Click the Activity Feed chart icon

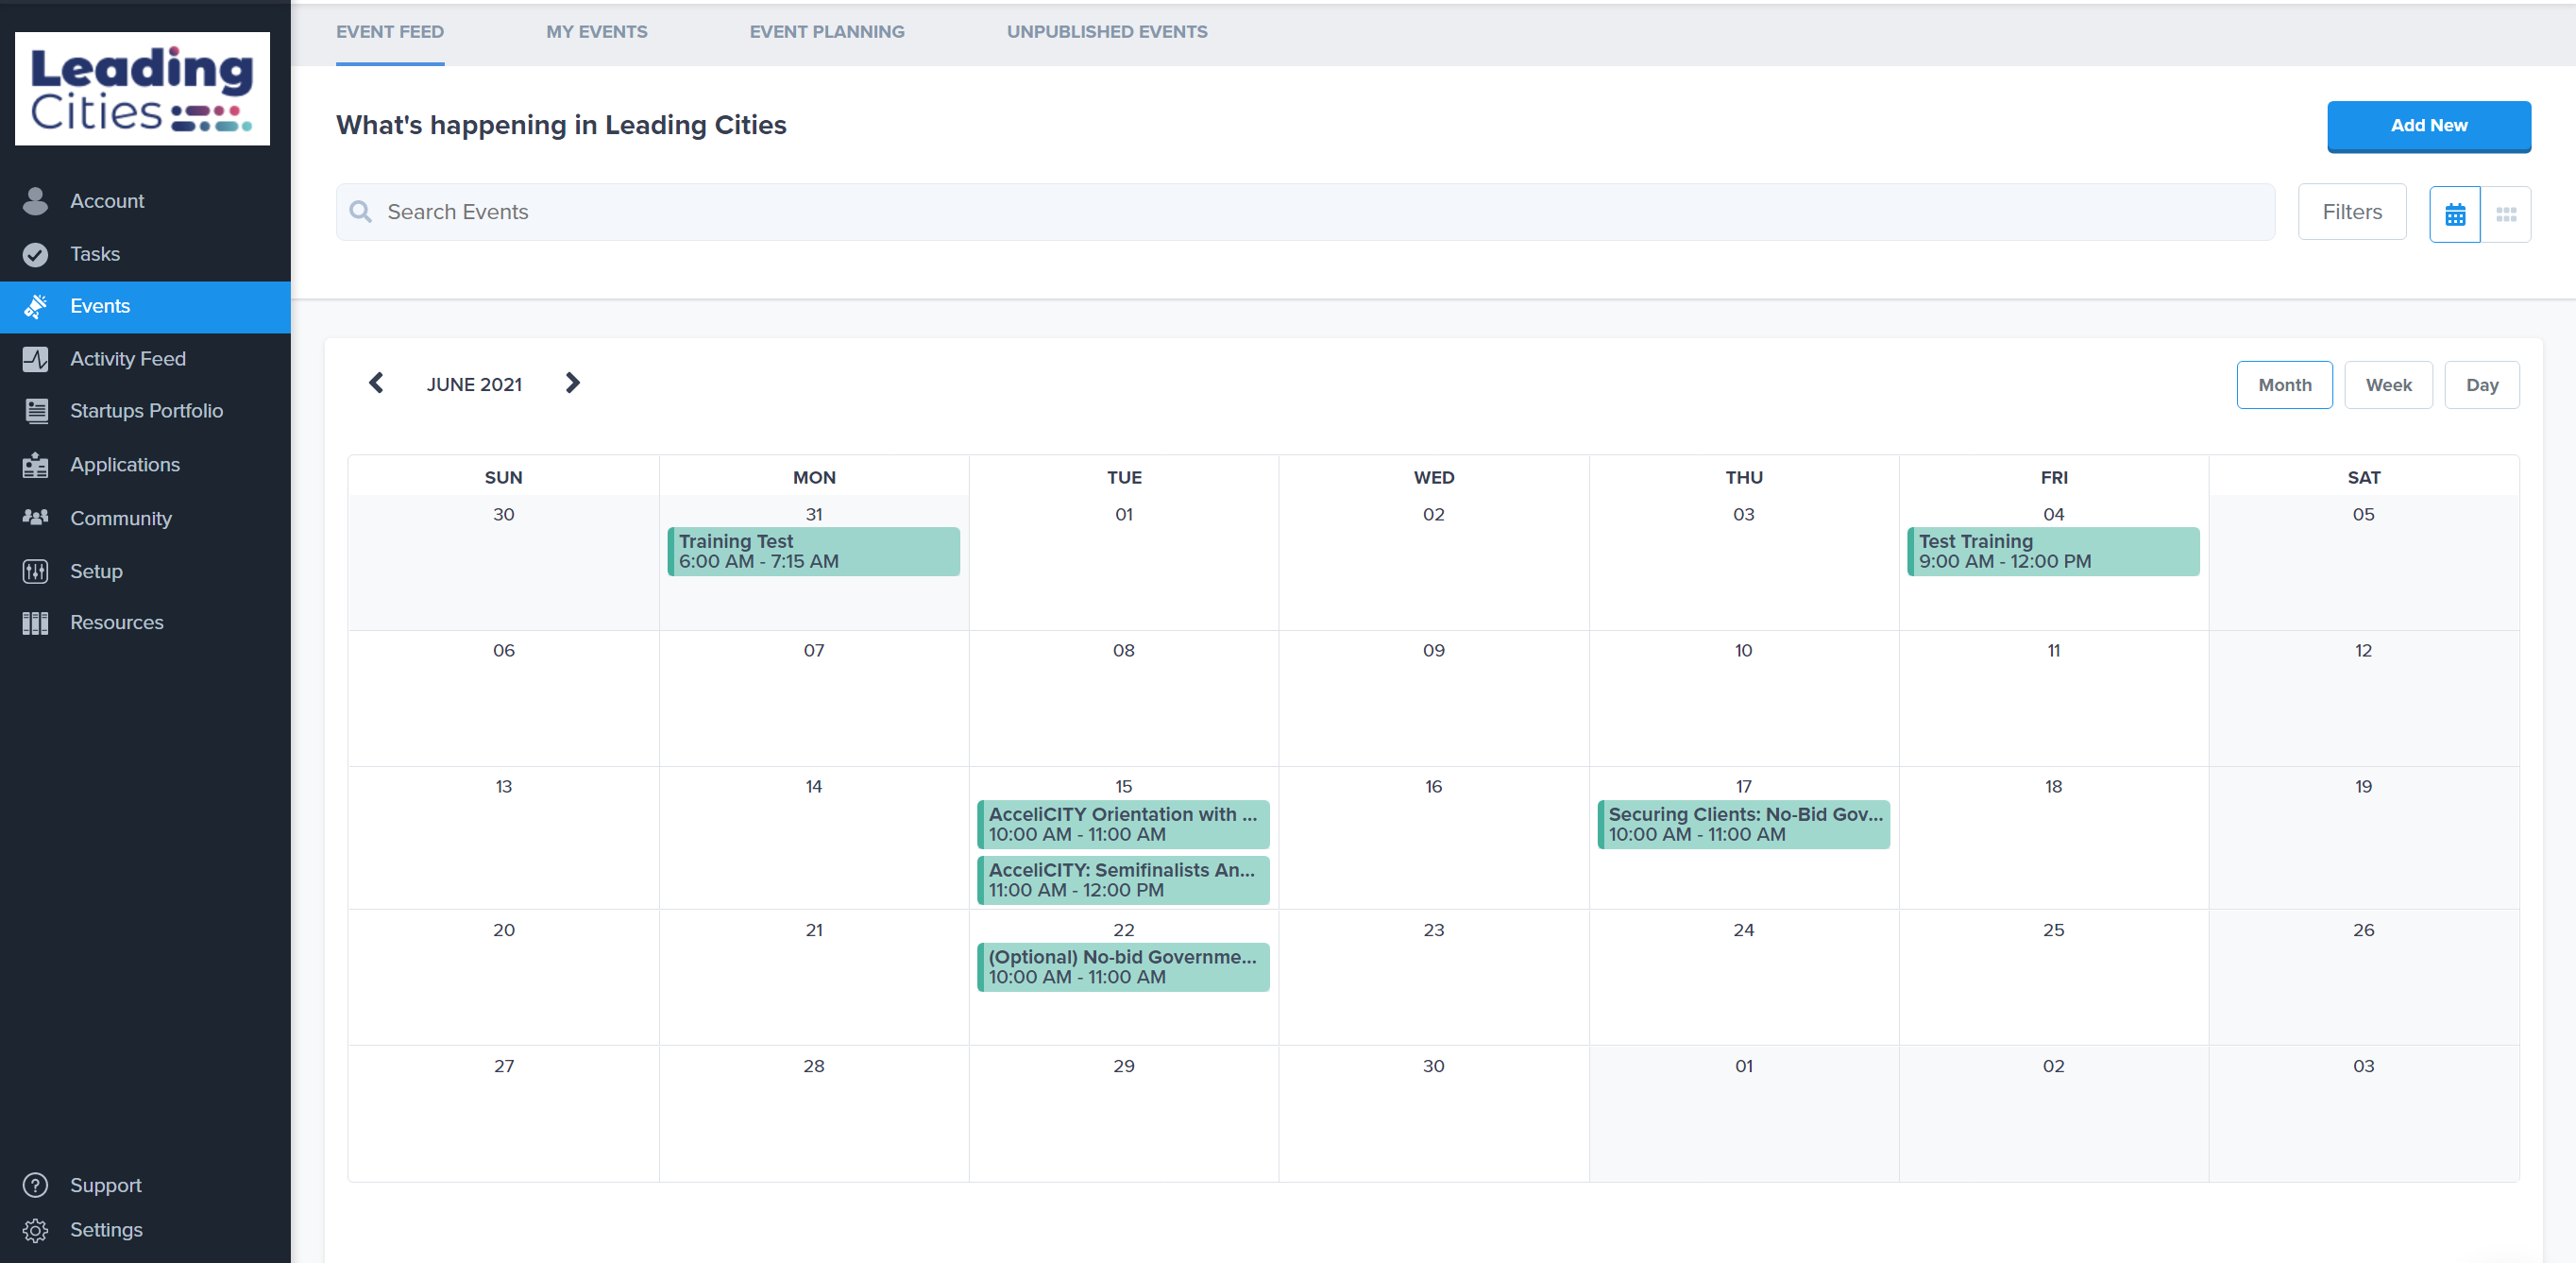point(35,359)
